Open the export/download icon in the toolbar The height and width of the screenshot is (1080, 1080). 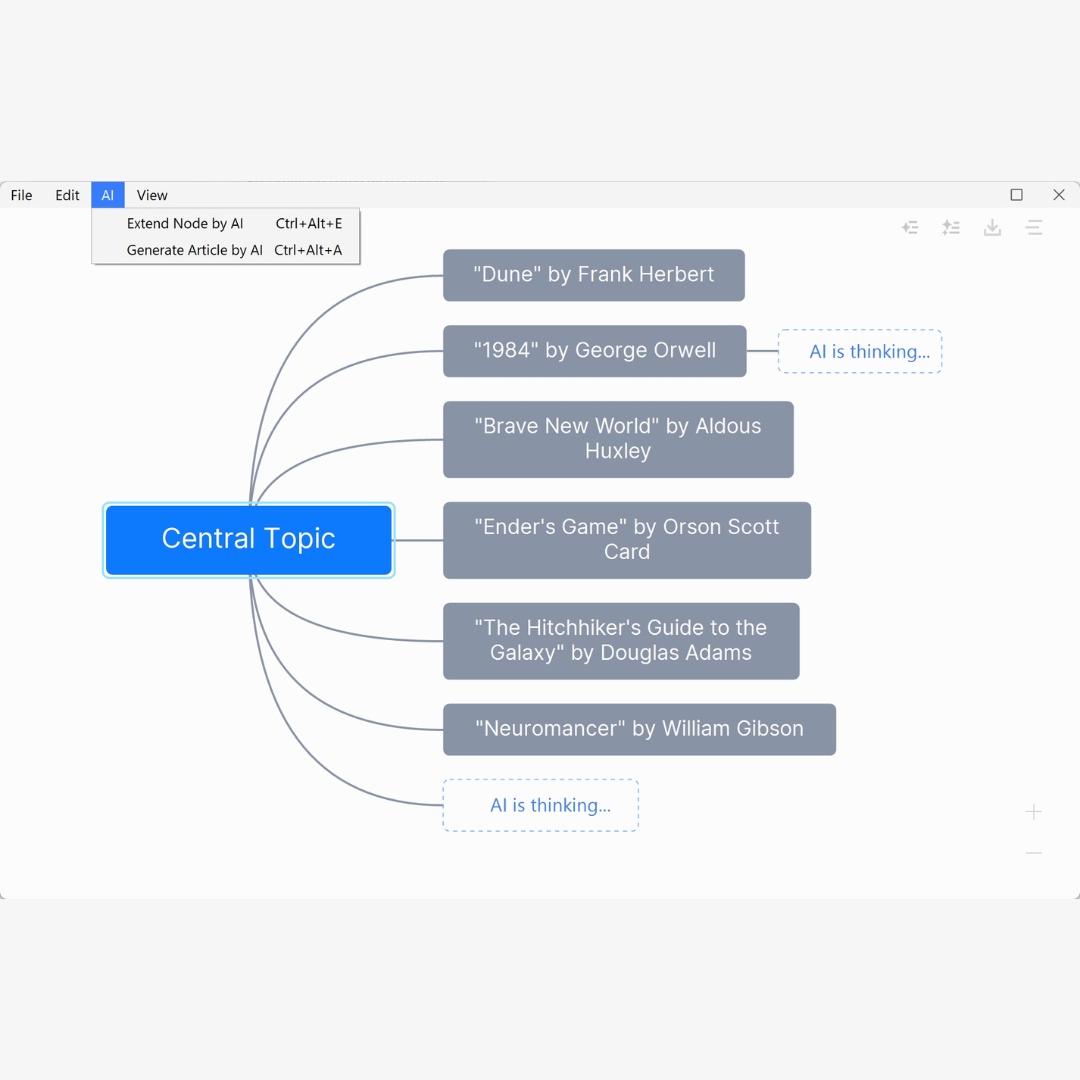[x=992, y=227]
